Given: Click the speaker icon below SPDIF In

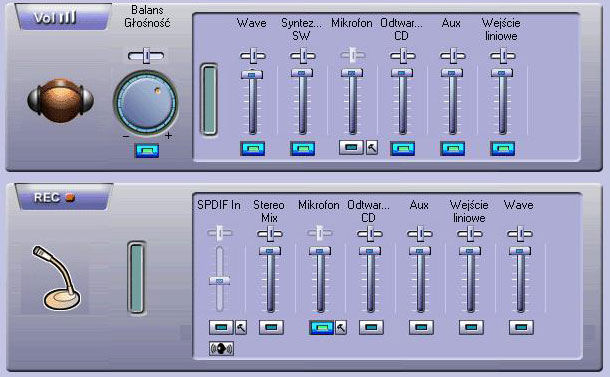Looking at the screenshot, I should [221, 349].
